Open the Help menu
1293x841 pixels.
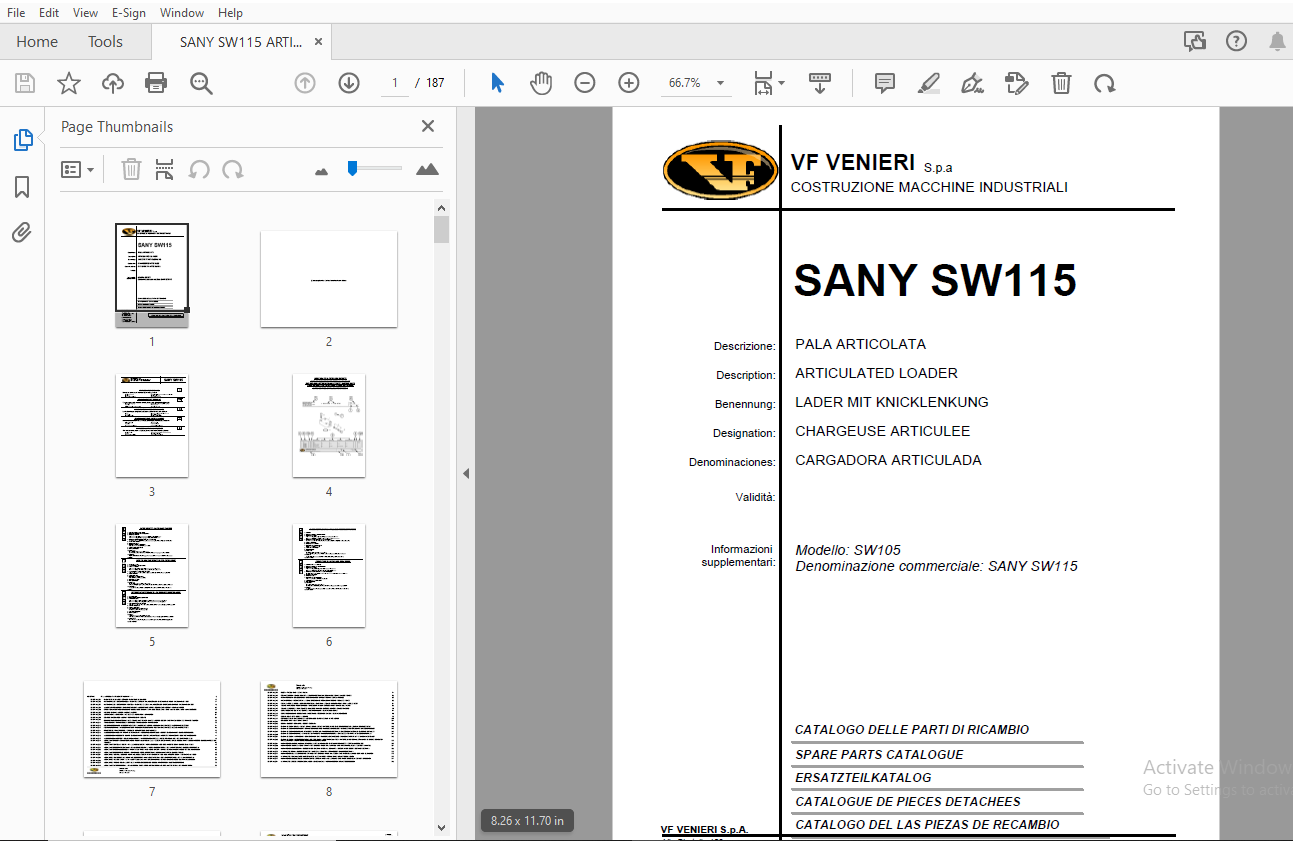click(230, 12)
